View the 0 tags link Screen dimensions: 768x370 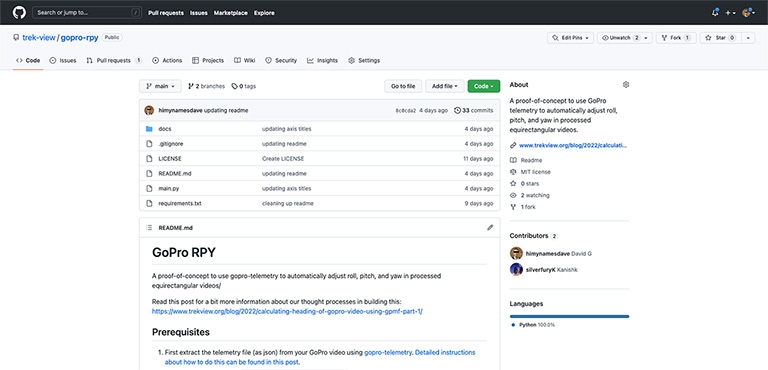pyautogui.click(x=244, y=86)
